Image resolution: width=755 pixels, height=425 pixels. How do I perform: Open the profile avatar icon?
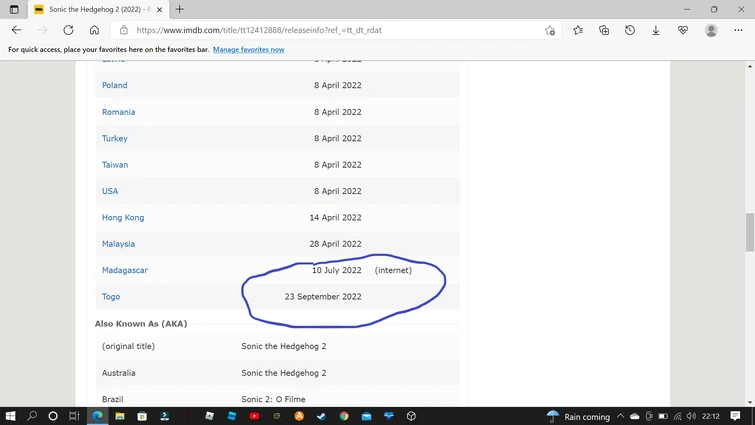[711, 30]
